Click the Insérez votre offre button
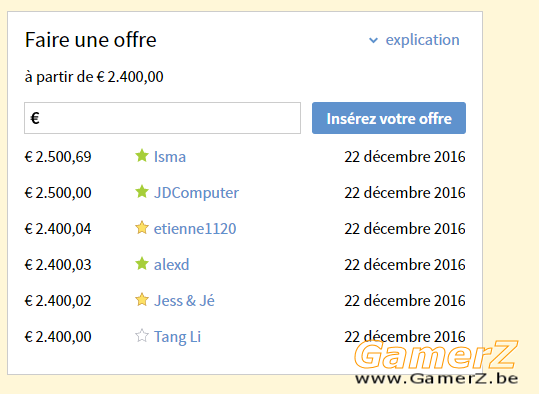Viewport: 539px width, 394px height. click(x=389, y=118)
